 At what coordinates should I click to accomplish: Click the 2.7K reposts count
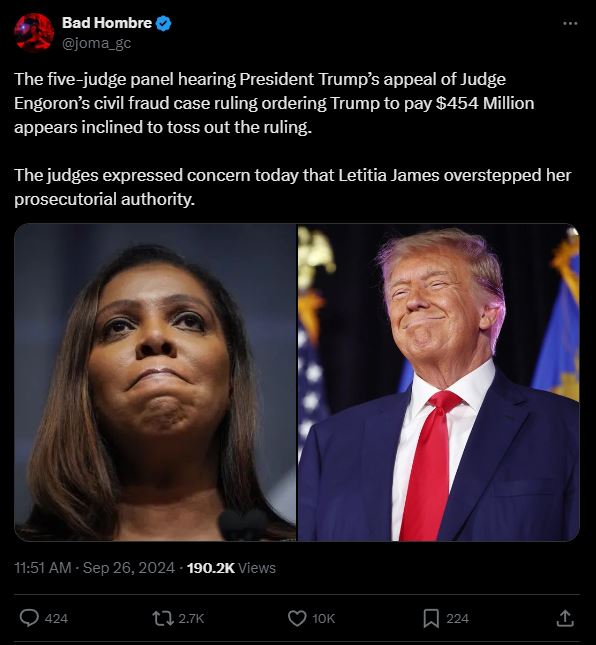click(191, 618)
